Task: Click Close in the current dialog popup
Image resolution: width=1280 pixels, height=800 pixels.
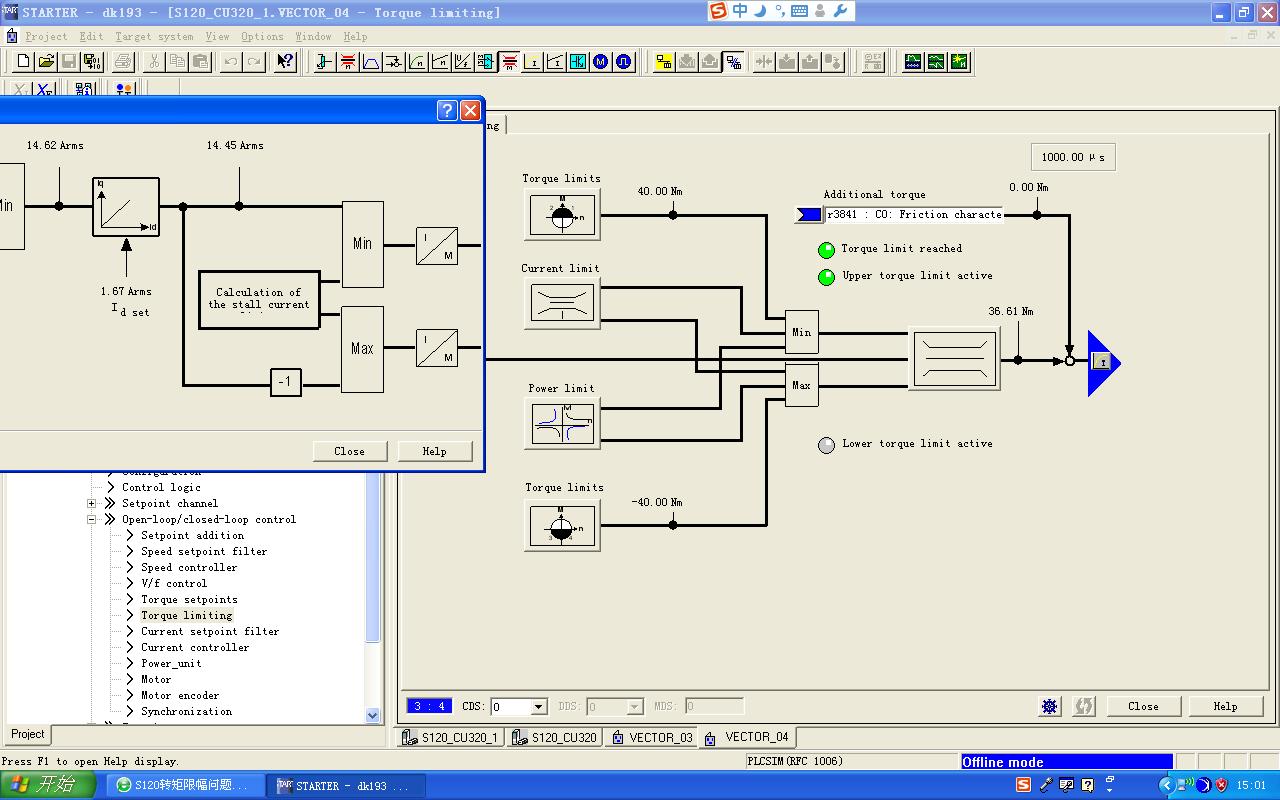Action: click(349, 451)
